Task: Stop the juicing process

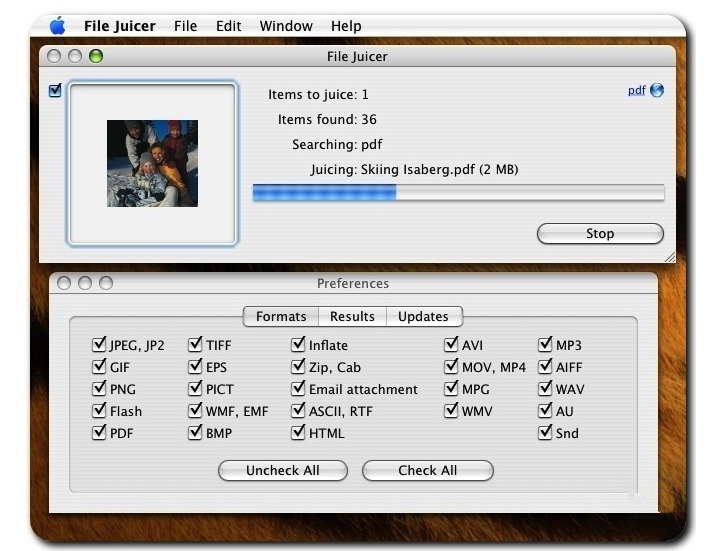Action: click(600, 234)
